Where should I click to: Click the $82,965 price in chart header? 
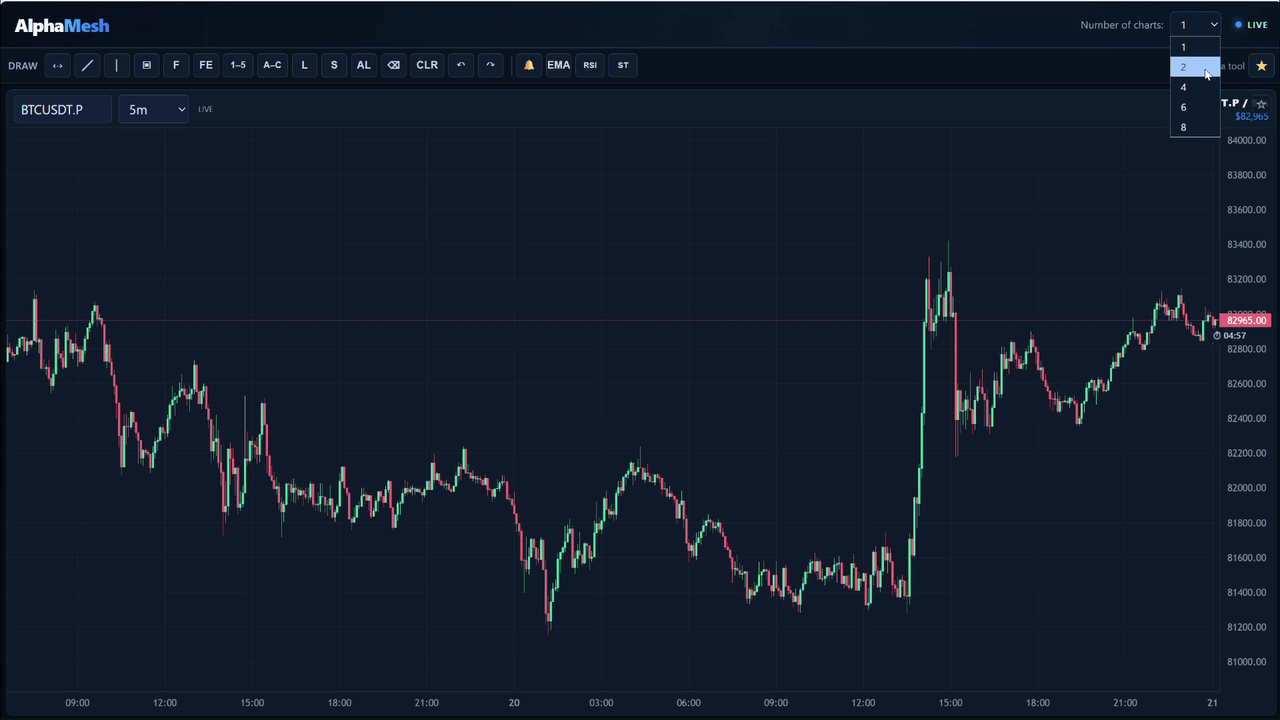point(1251,117)
